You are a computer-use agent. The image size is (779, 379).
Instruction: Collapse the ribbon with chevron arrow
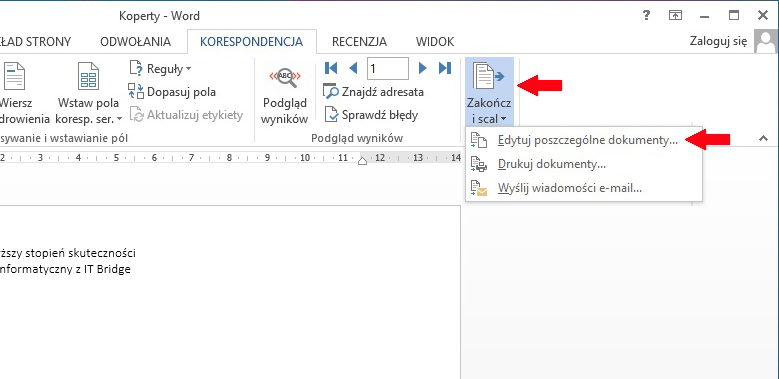[x=764, y=139]
